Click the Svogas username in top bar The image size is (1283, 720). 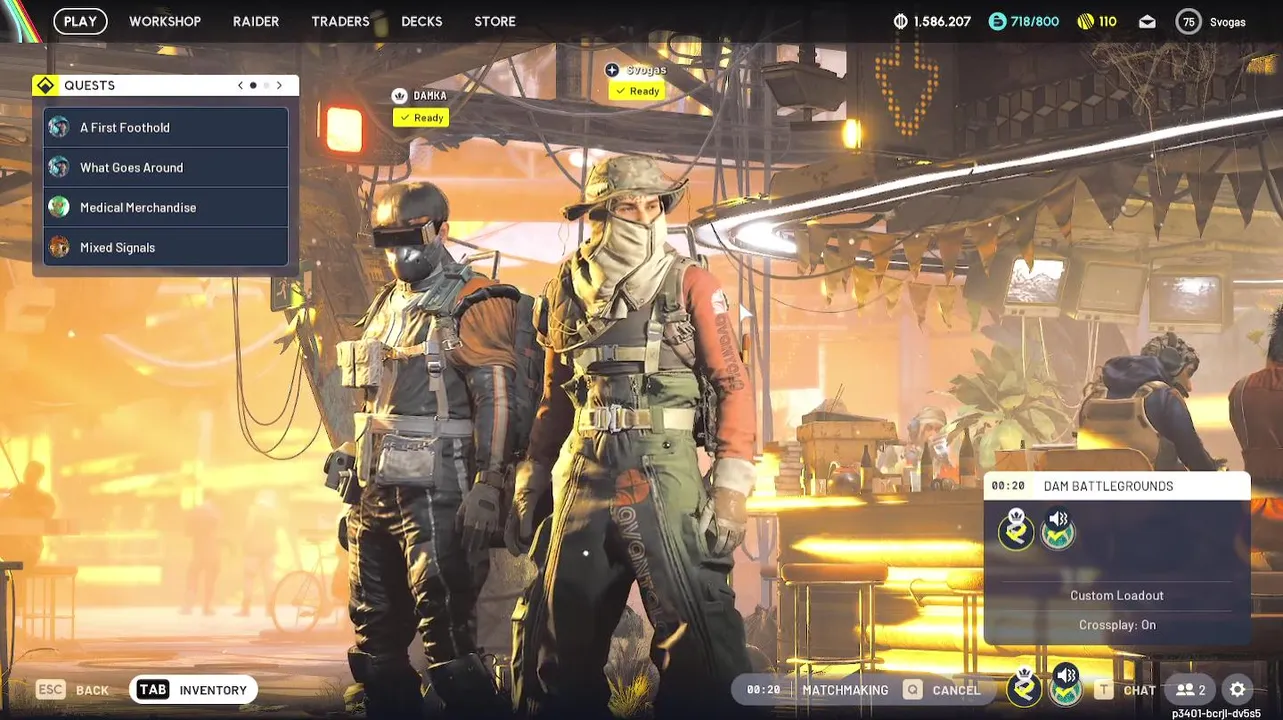(x=1228, y=22)
